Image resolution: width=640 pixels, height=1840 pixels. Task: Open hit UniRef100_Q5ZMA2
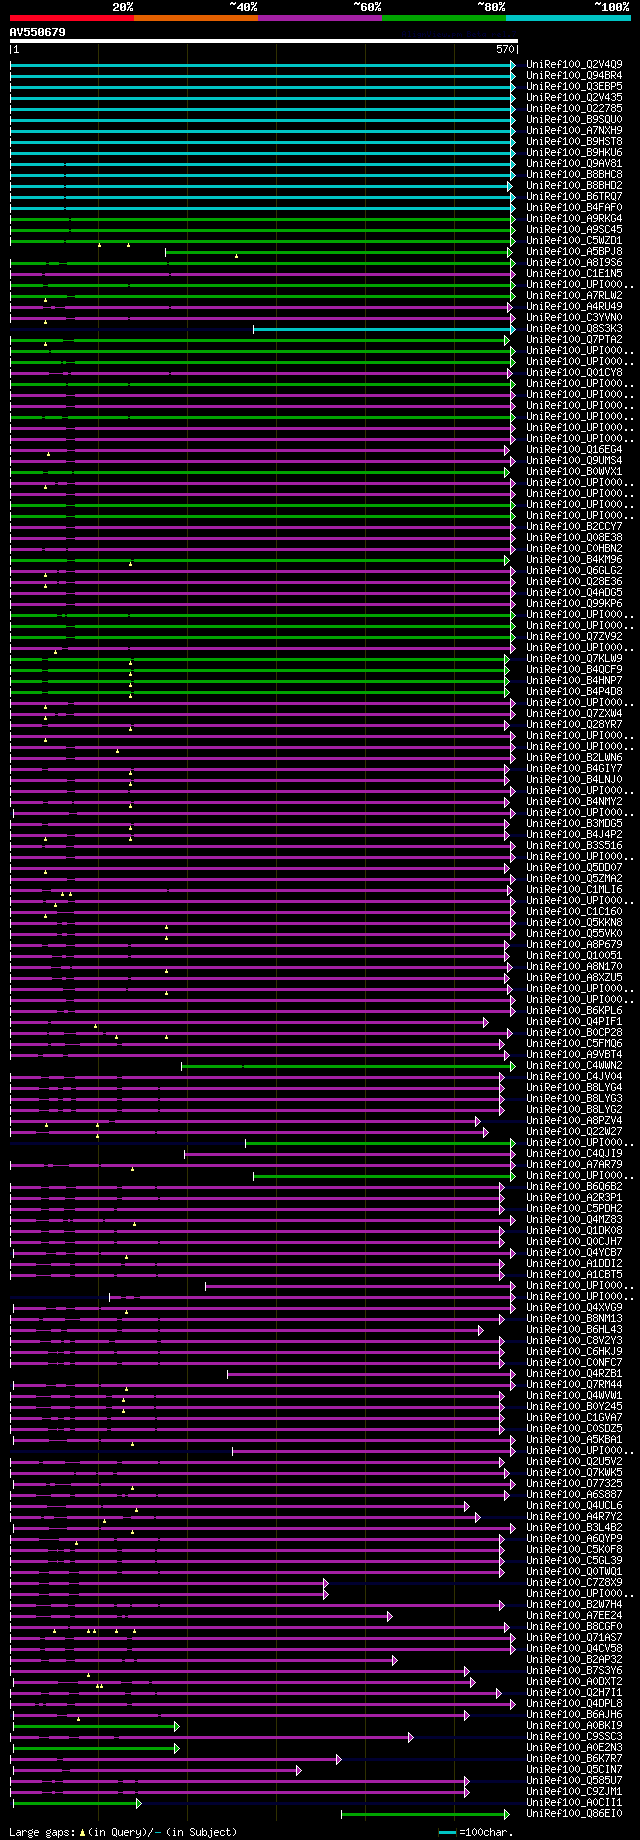coord(574,878)
